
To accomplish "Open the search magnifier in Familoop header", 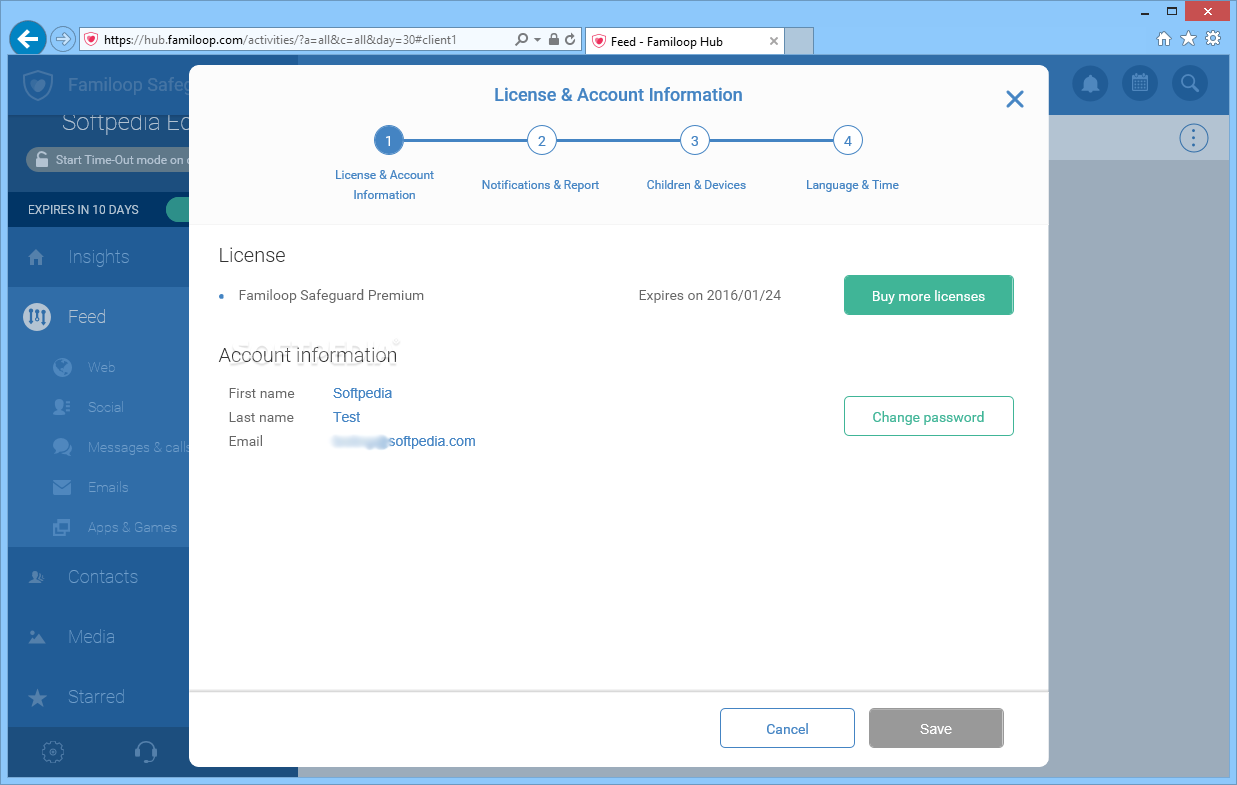I will pos(1189,83).
